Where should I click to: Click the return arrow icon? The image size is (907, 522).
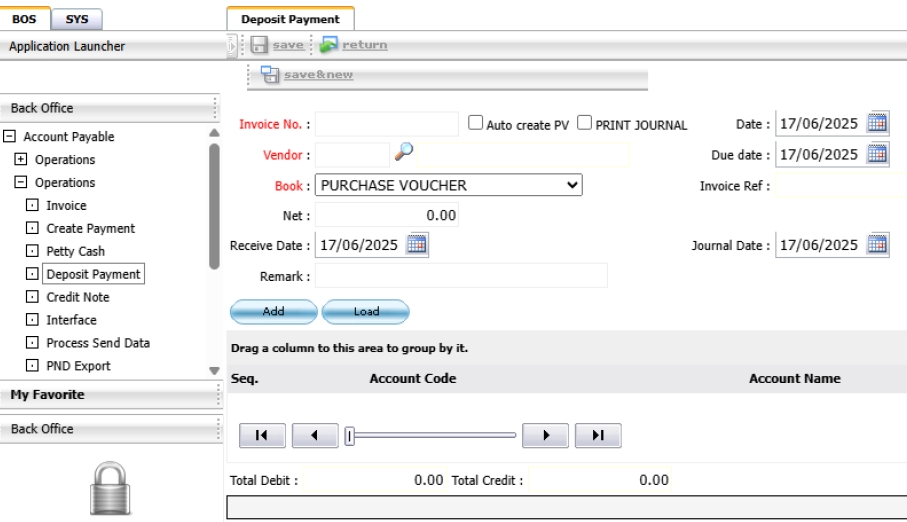click(329, 45)
